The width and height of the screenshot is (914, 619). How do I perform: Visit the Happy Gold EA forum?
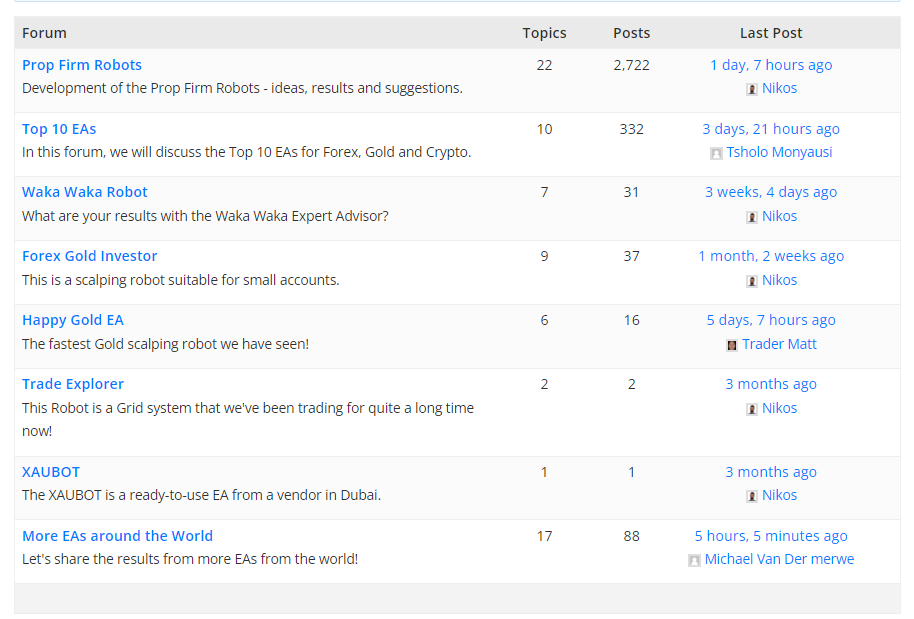(73, 320)
